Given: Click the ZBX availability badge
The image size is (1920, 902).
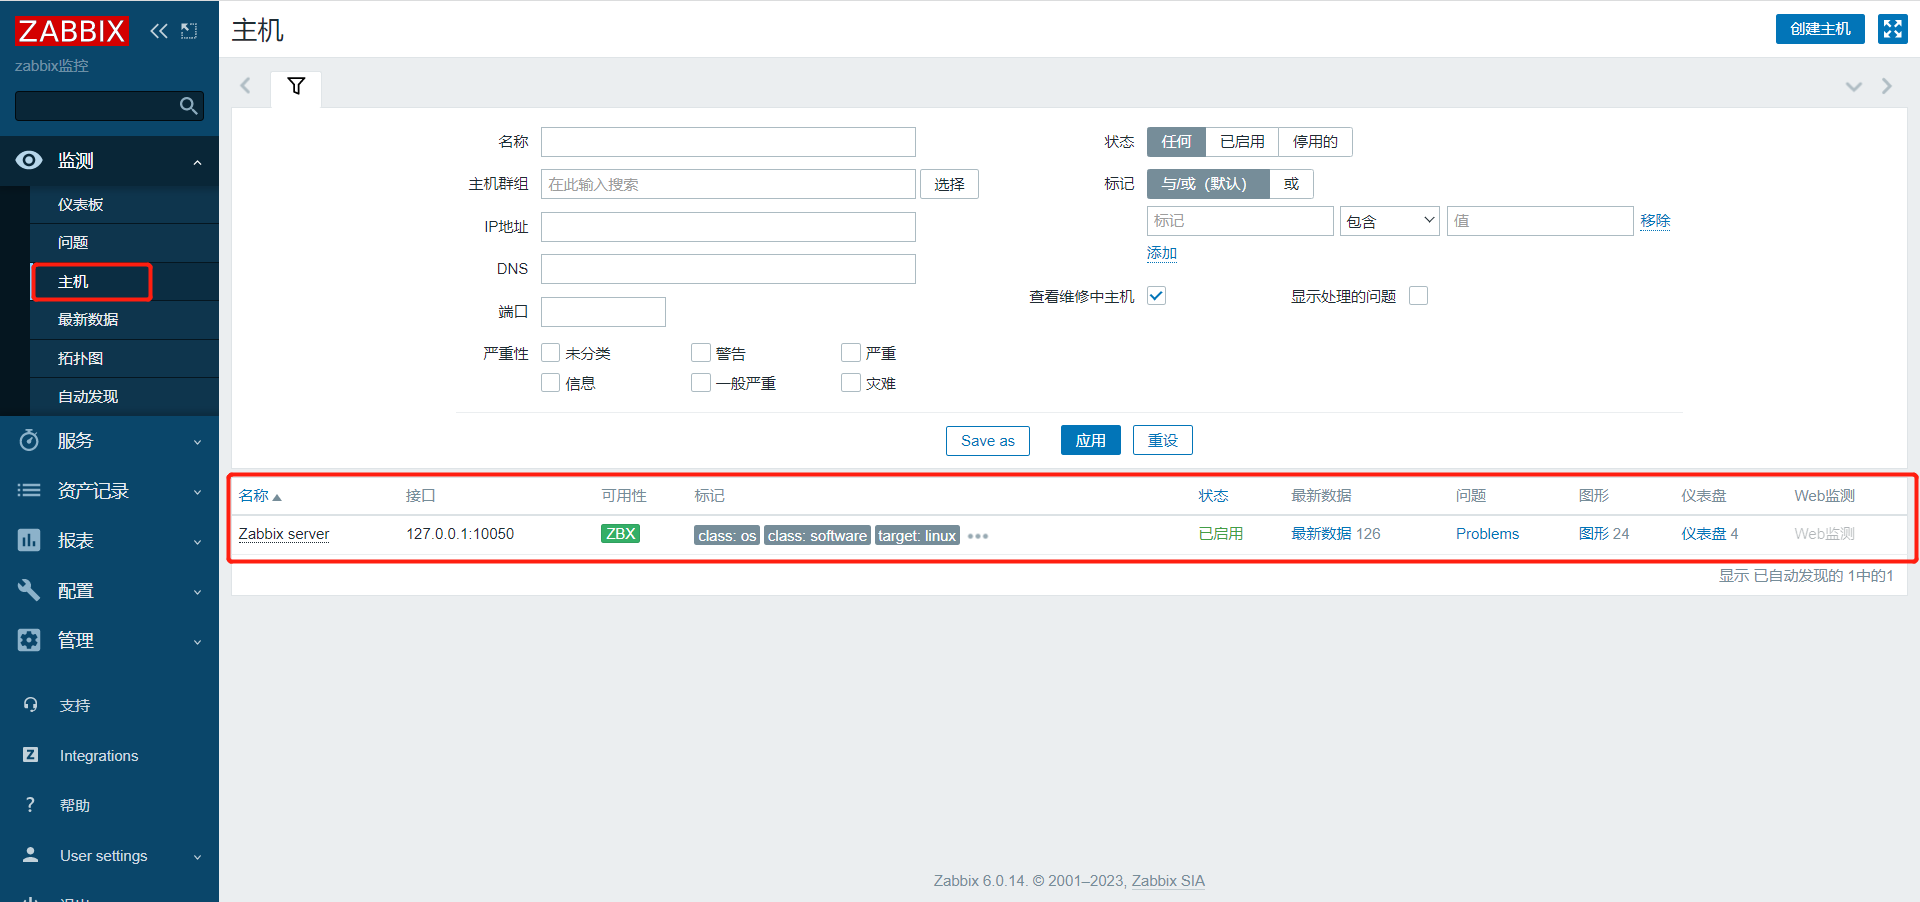Looking at the screenshot, I should 620,534.
